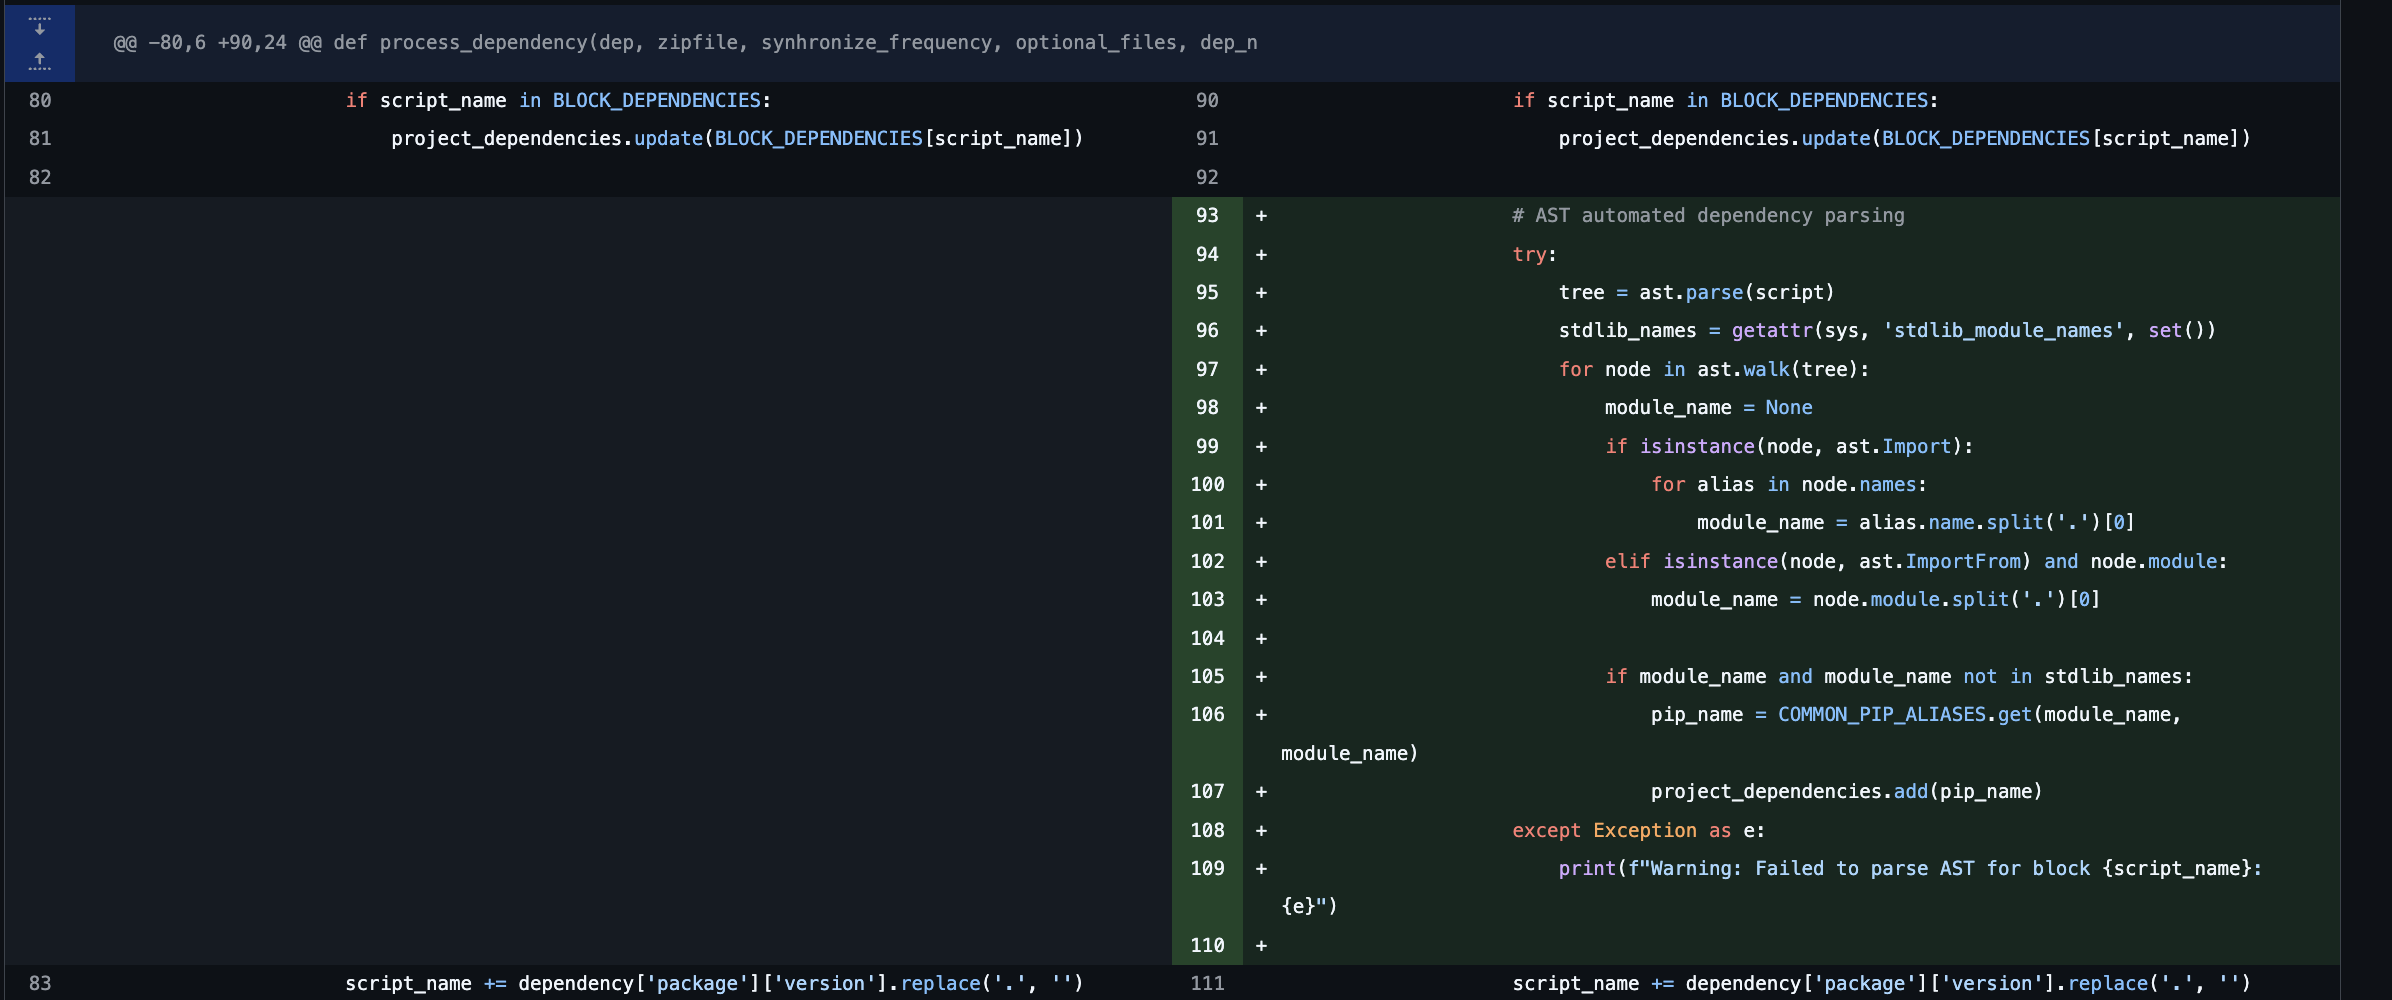Select left line number 80
This screenshot has height=1000, width=2392.
pos(40,100)
